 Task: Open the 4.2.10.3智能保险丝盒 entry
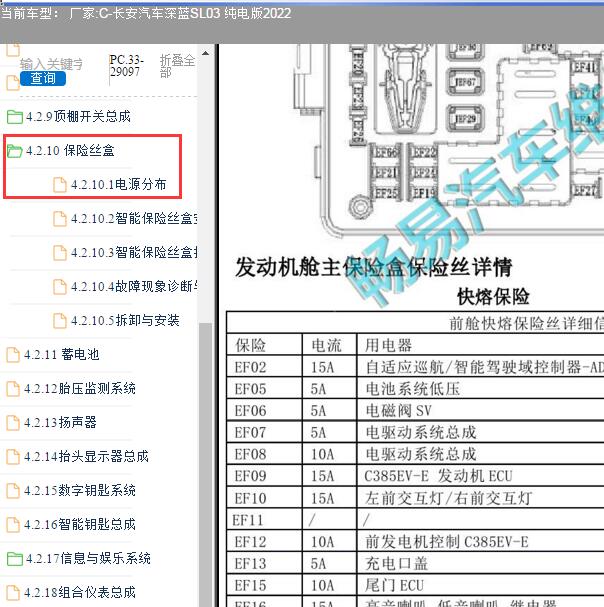click(x=134, y=252)
